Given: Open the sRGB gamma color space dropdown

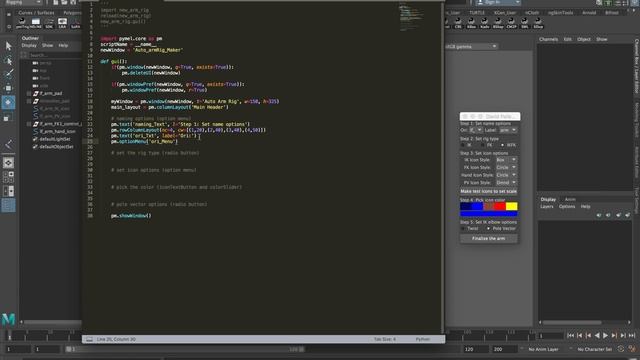Looking at the screenshot, I should [471, 47].
